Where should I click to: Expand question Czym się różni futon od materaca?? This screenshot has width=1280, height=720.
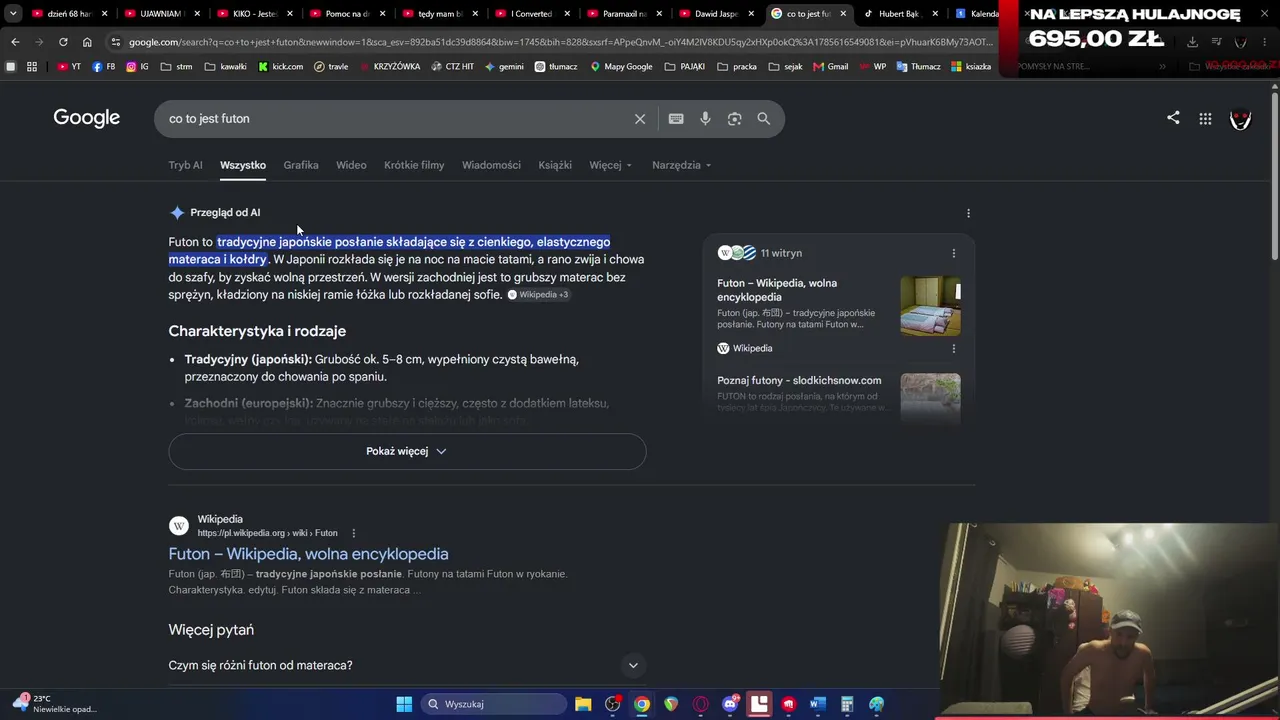click(407, 665)
